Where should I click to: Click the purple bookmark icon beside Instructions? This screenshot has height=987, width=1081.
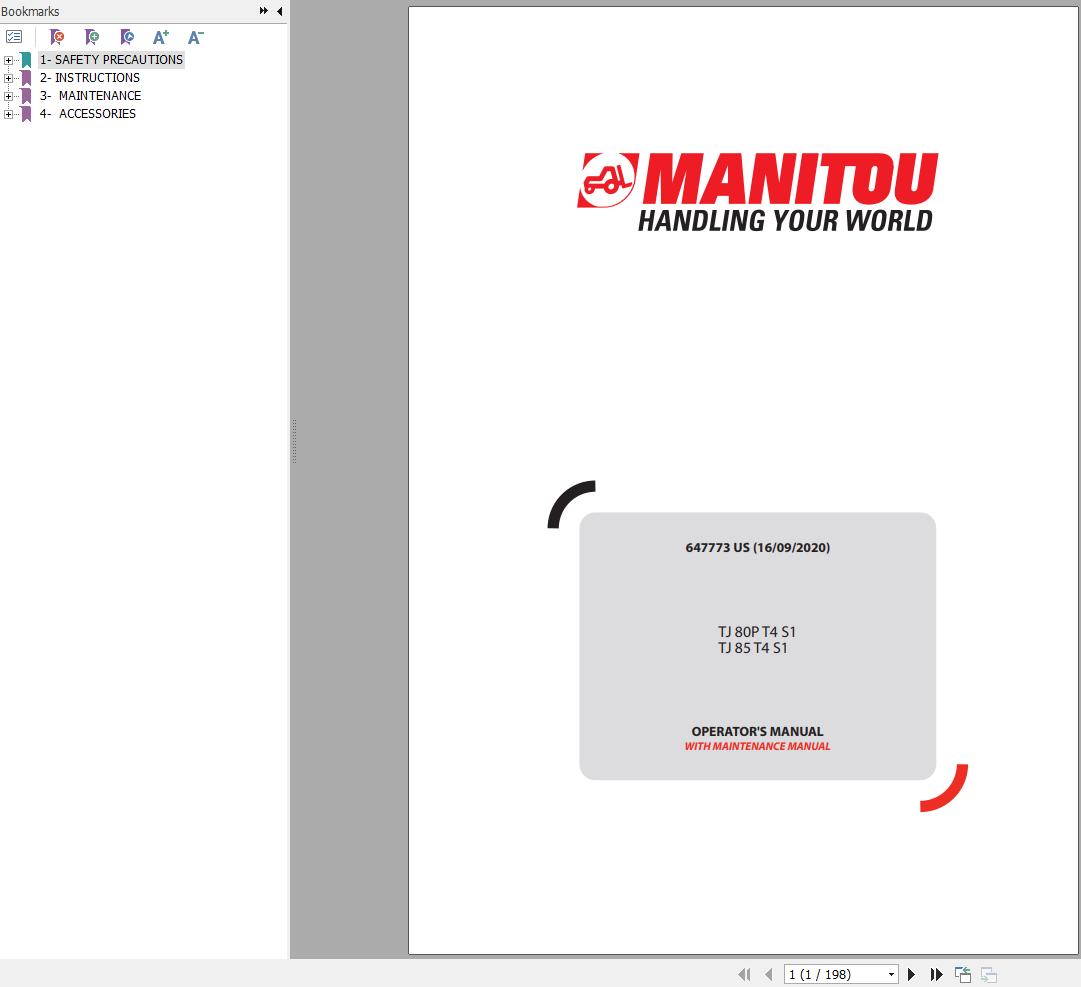[x=26, y=78]
